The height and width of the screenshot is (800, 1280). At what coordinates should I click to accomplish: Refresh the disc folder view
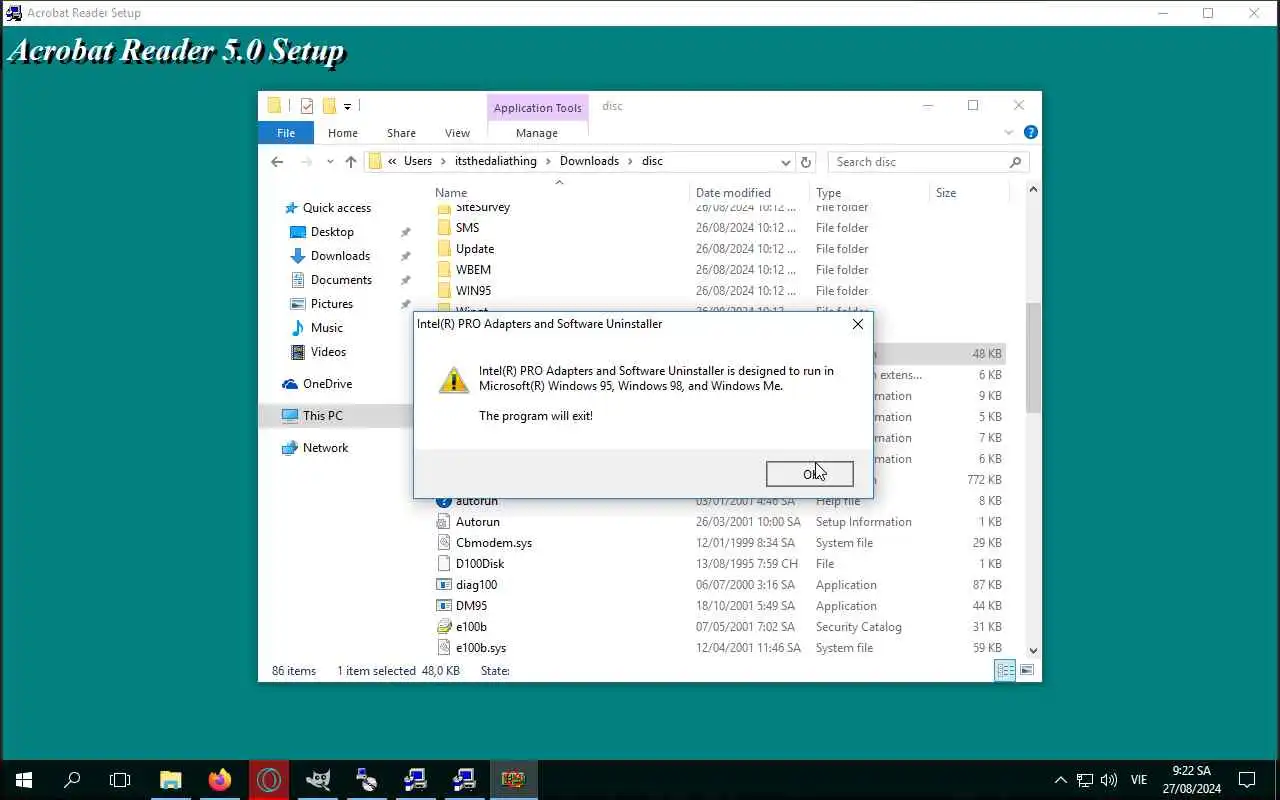click(x=806, y=161)
